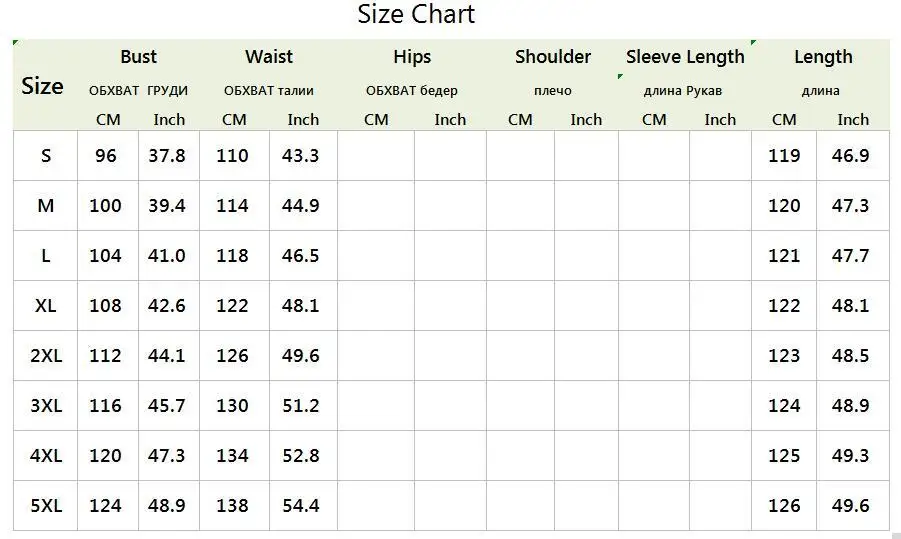Image resolution: width=901 pixels, height=539 pixels.
Task: Select the waist cell 43.3 inch
Action: click(x=303, y=156)
